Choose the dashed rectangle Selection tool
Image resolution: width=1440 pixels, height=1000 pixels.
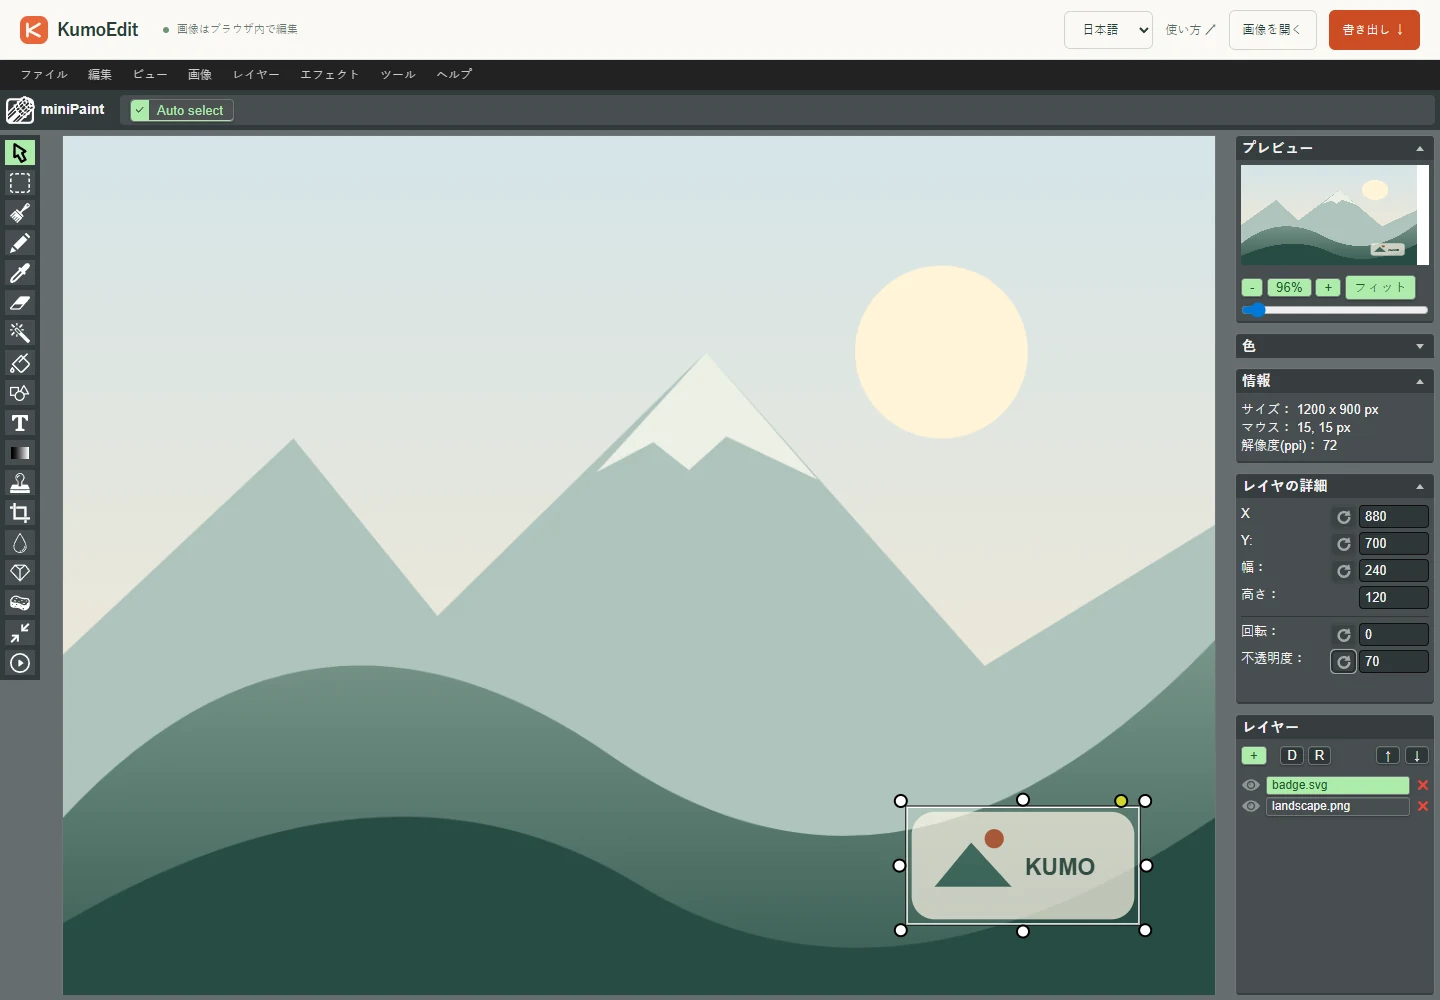pos(20,183)
